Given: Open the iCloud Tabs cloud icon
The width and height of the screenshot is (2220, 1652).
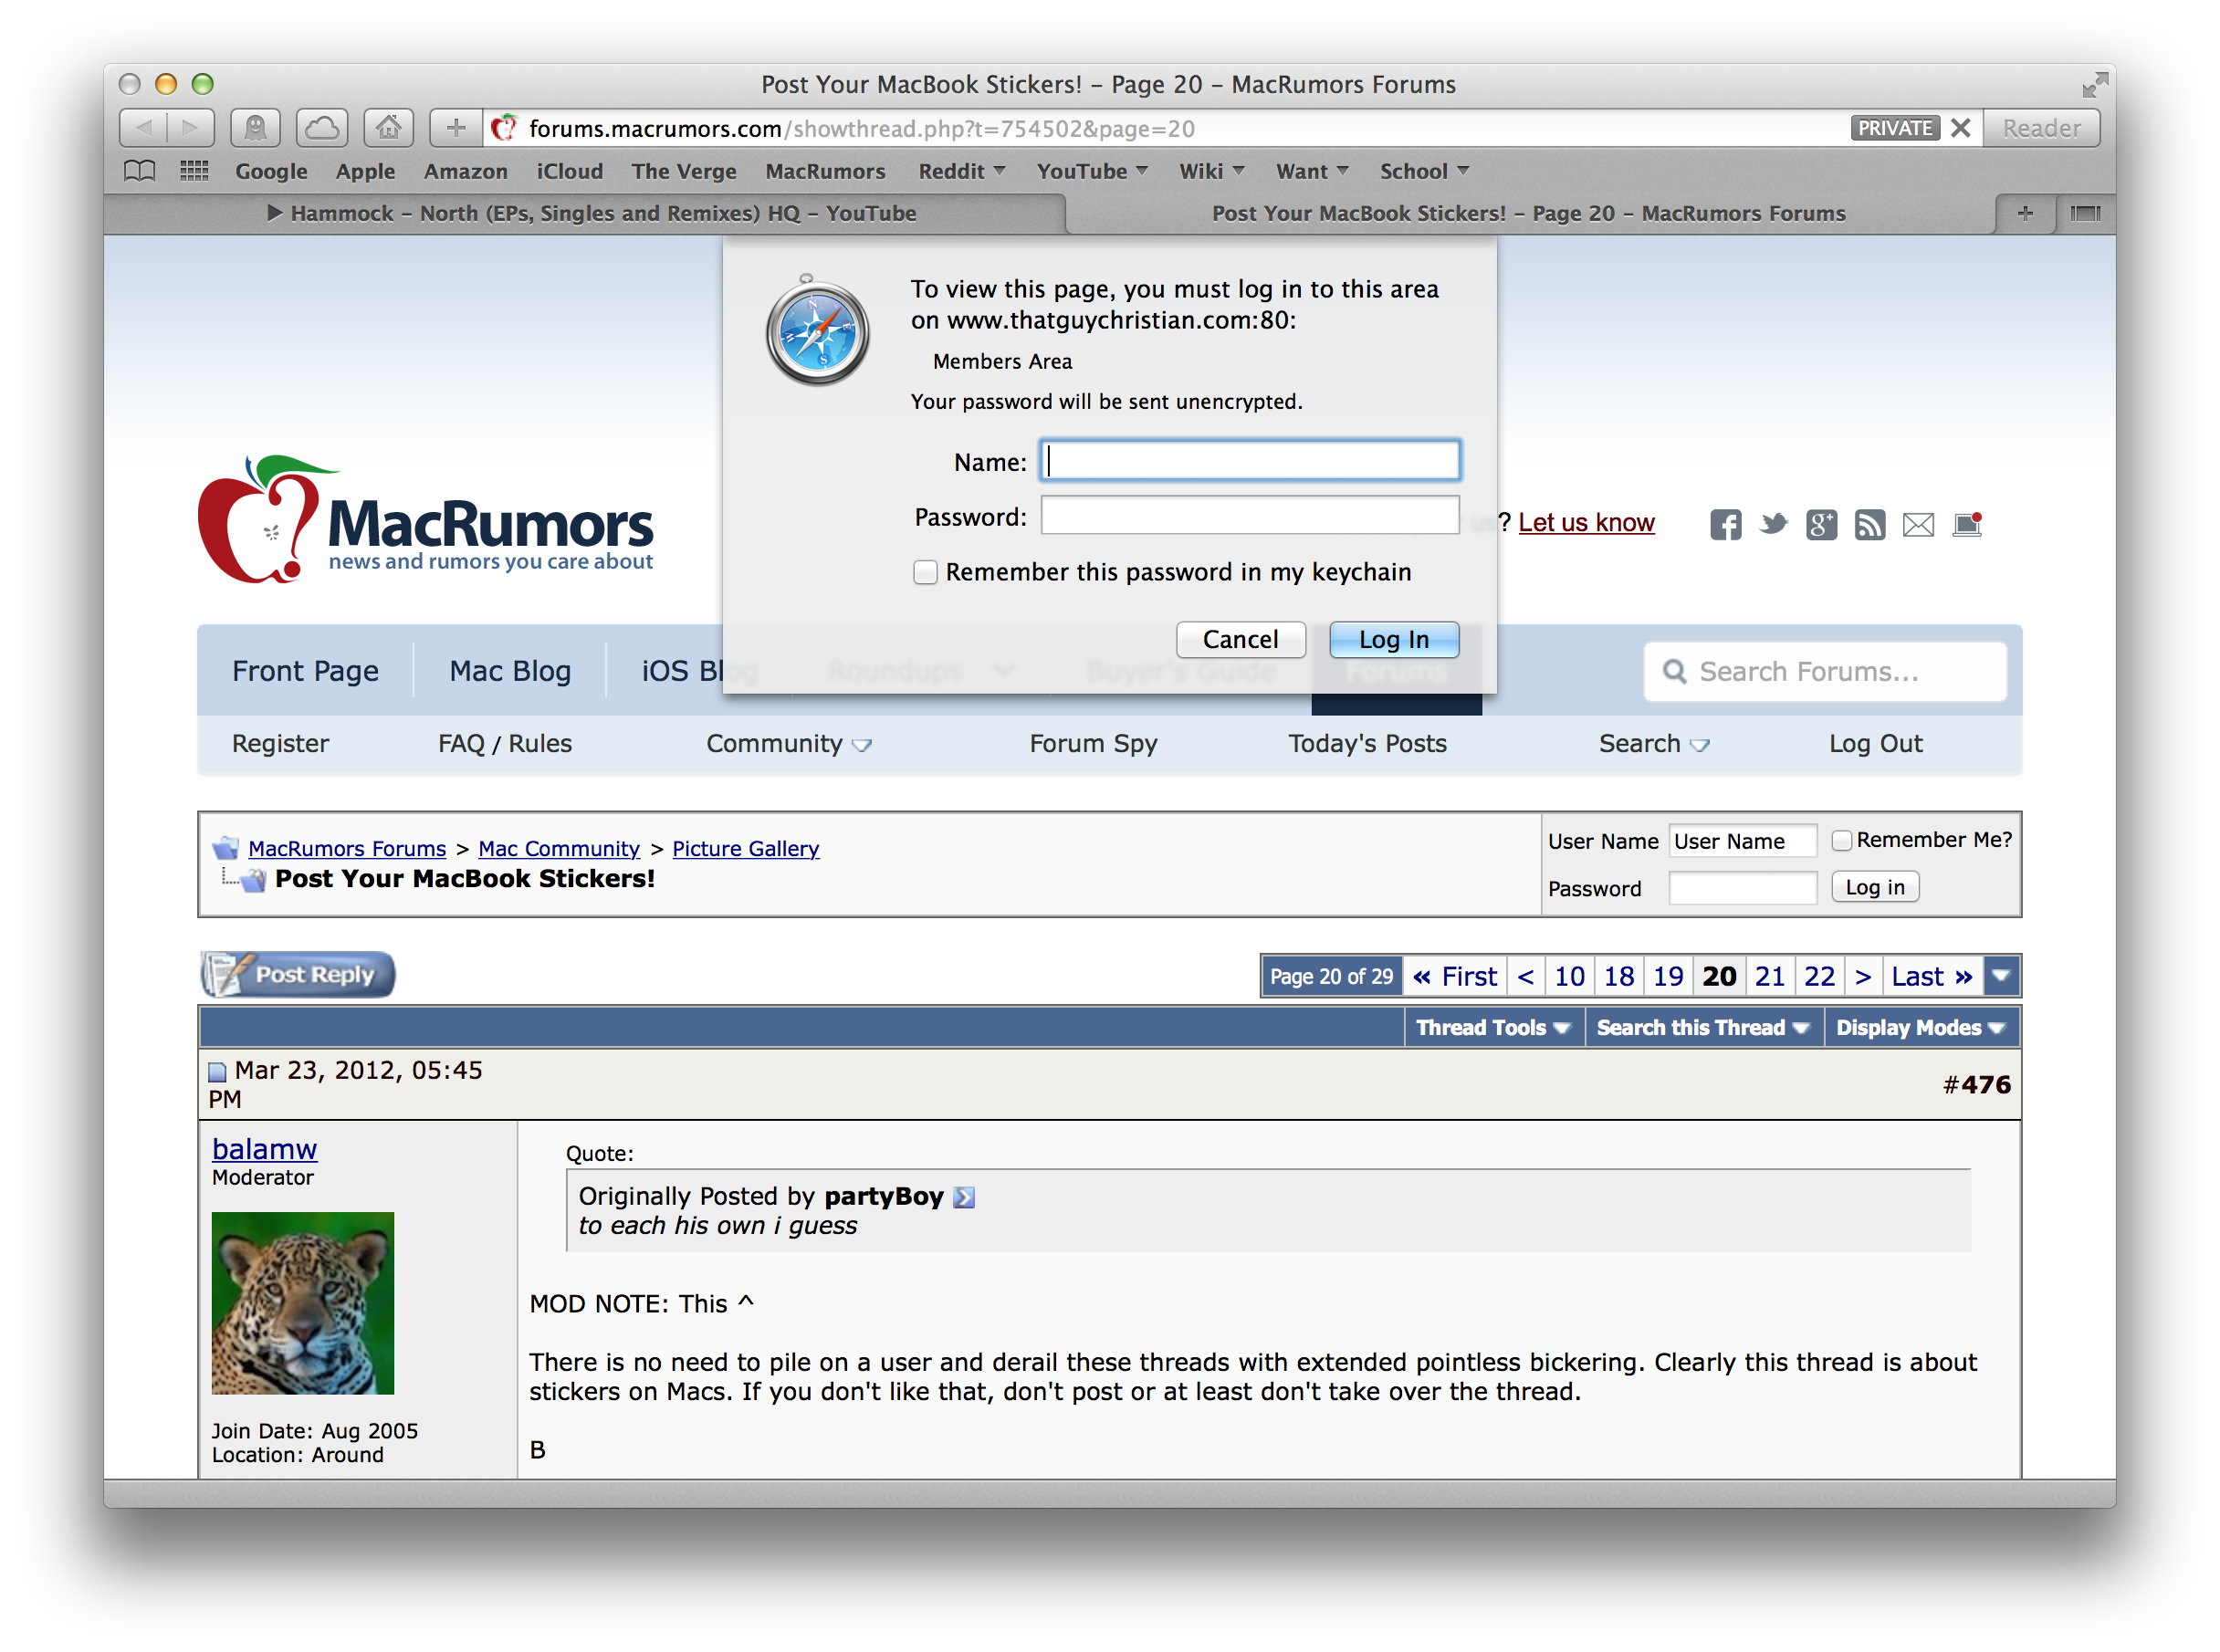Looking at the screenshot, I should [x=321, y=128].
